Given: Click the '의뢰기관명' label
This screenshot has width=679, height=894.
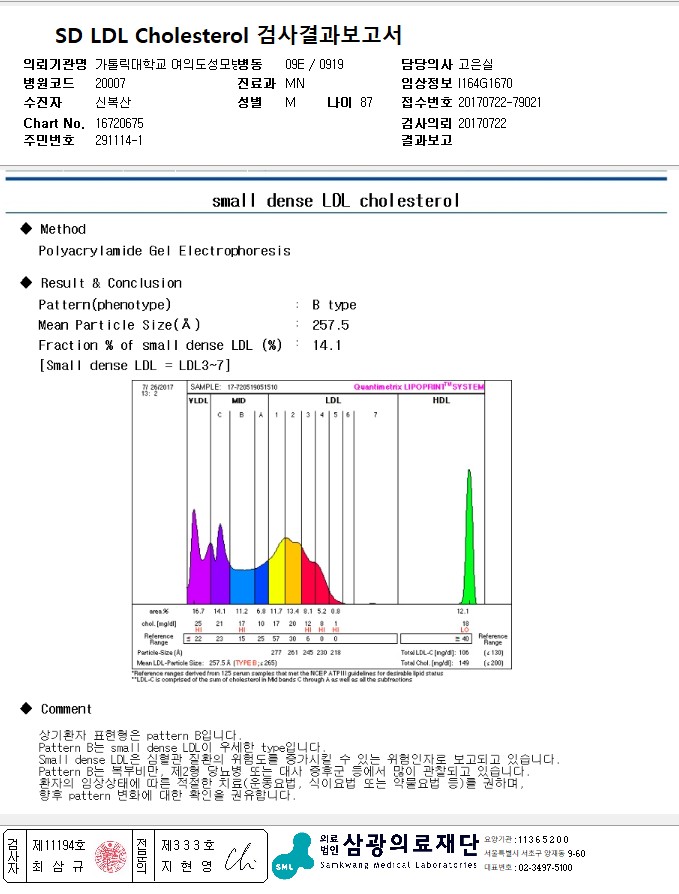Looking at the screenshot, I should [55, 64].
